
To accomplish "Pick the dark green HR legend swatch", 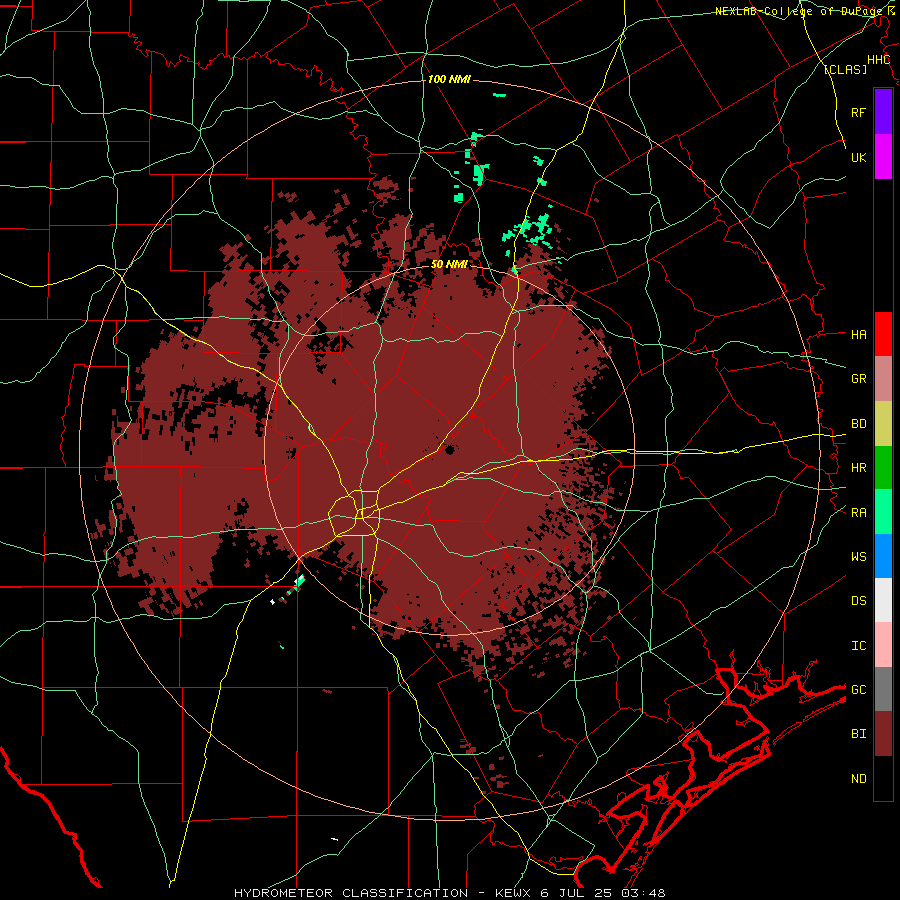I will 883,468.
